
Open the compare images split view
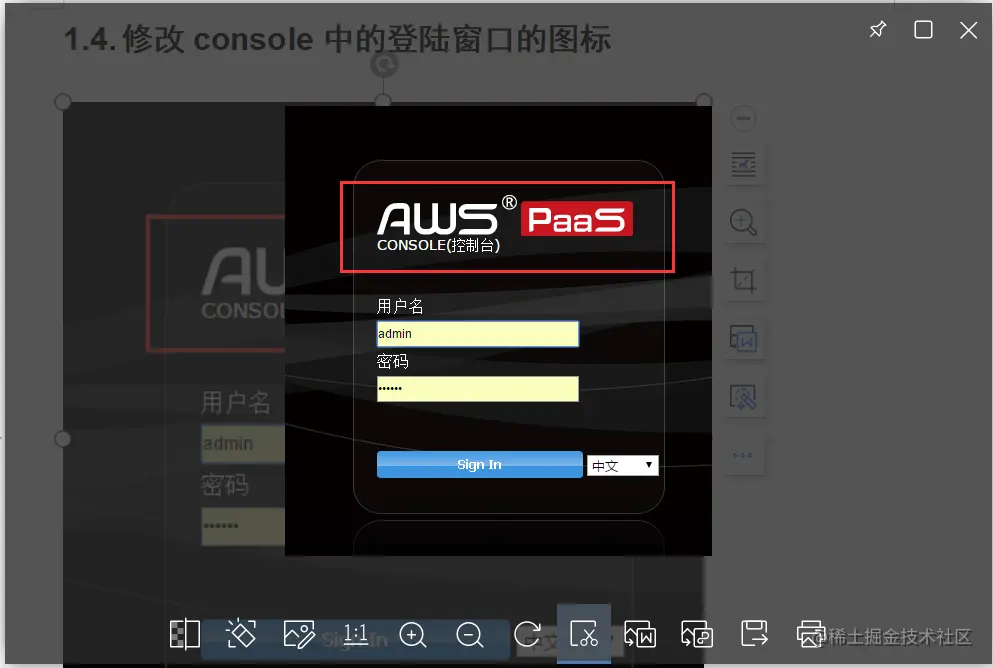[x=185, y=634]
